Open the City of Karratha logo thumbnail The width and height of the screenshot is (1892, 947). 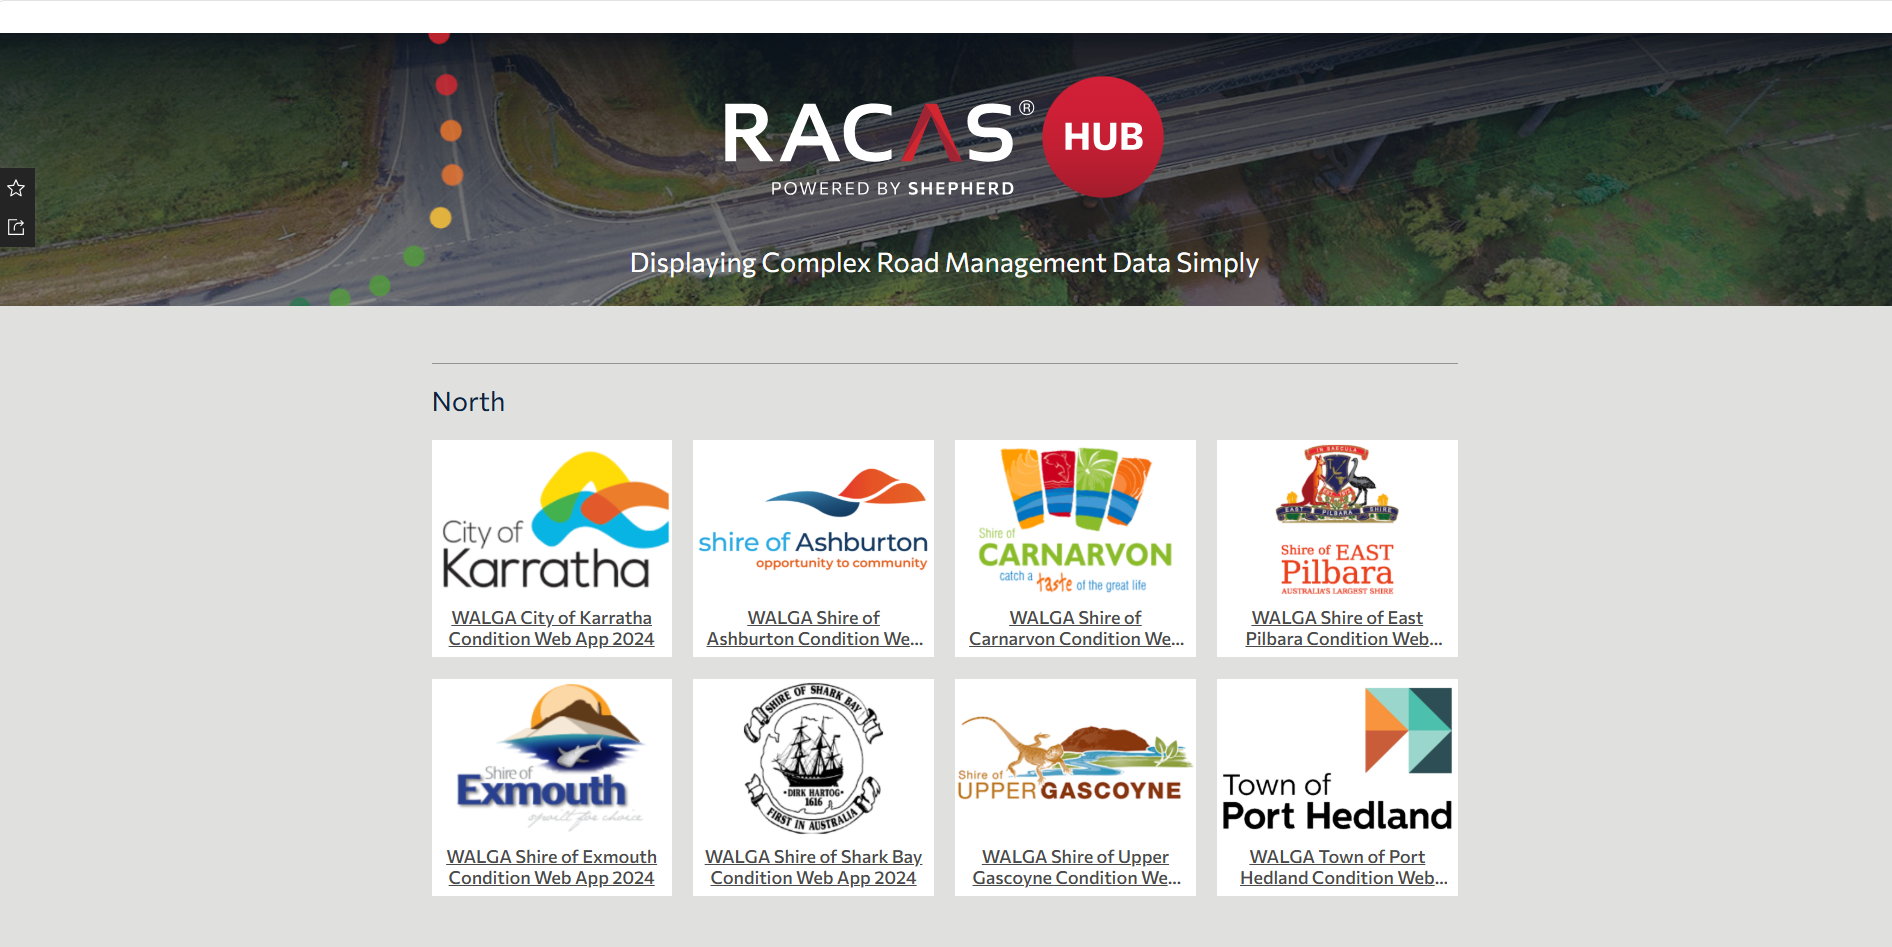[x=552, y=521]
